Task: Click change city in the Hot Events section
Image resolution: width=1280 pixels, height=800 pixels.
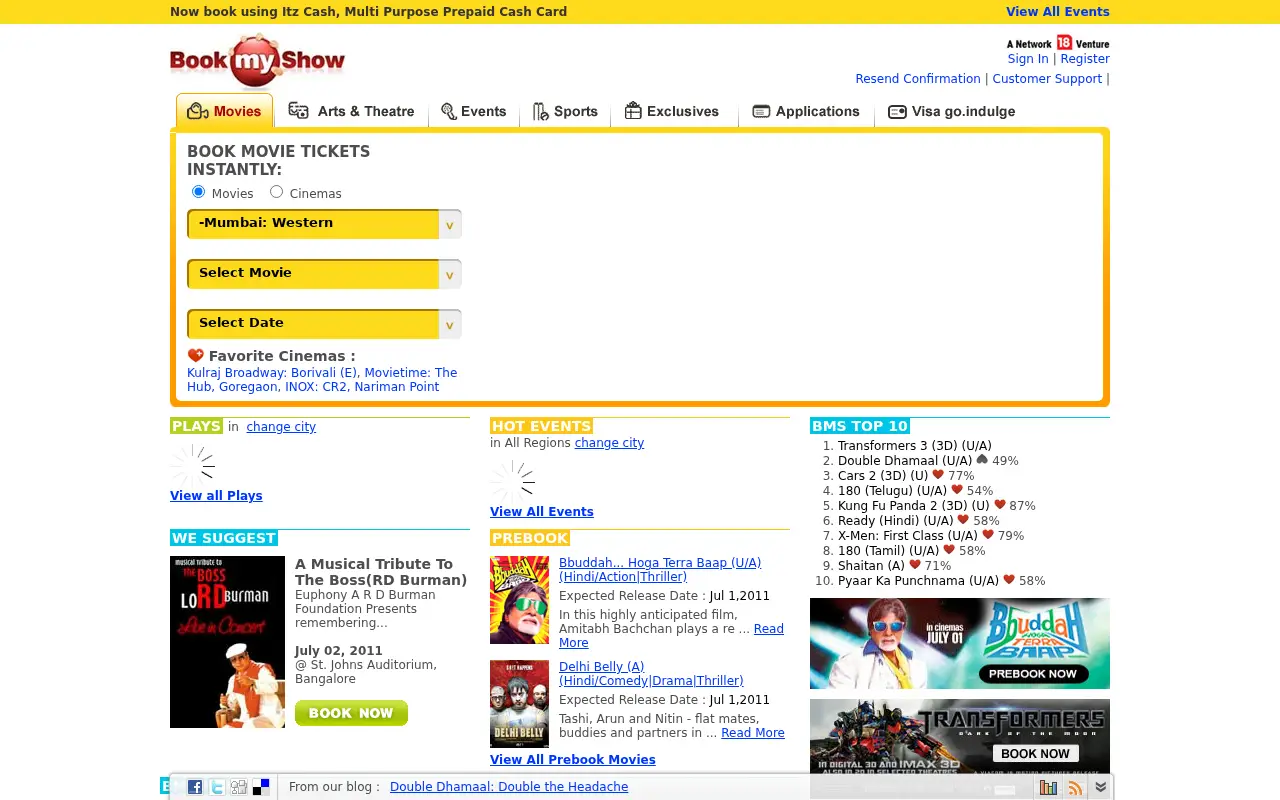Action: 609,443
